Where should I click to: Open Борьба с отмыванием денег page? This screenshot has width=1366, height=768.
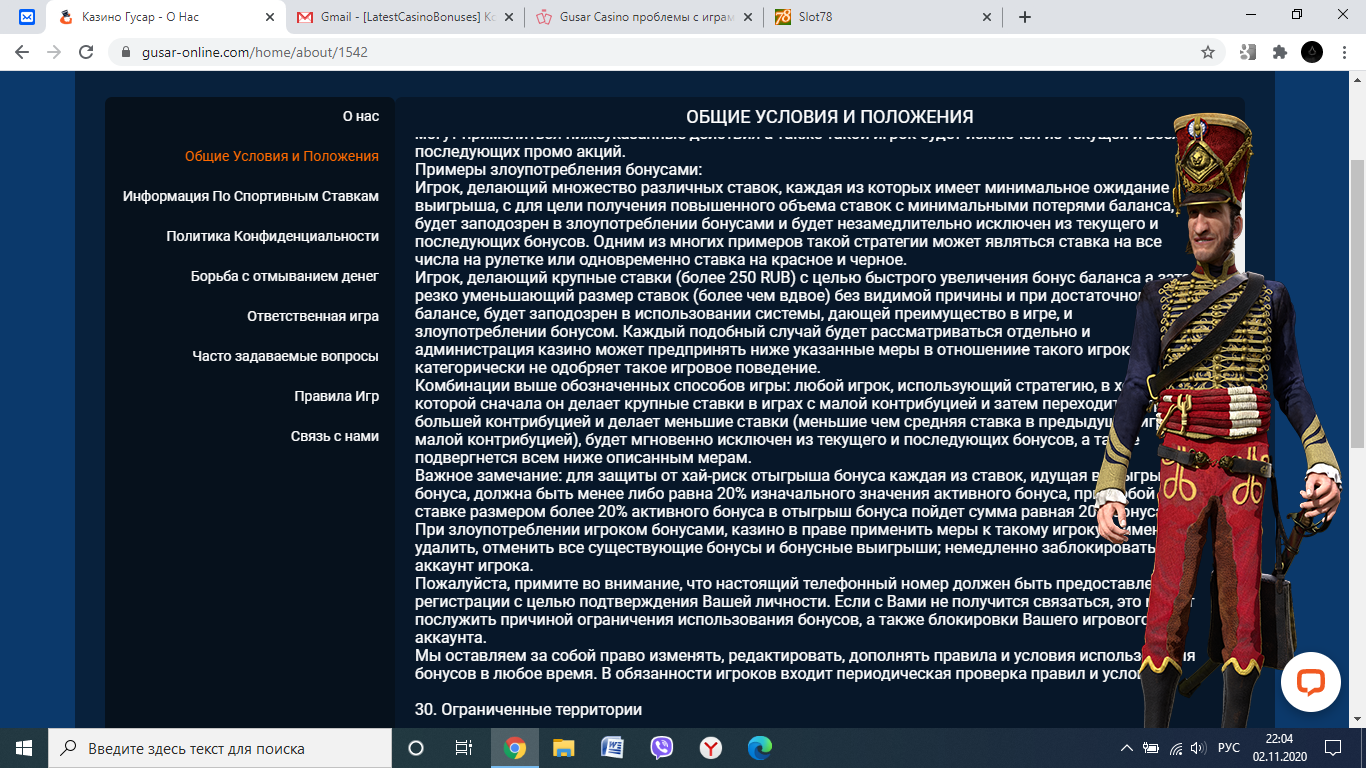pos(285,276)
